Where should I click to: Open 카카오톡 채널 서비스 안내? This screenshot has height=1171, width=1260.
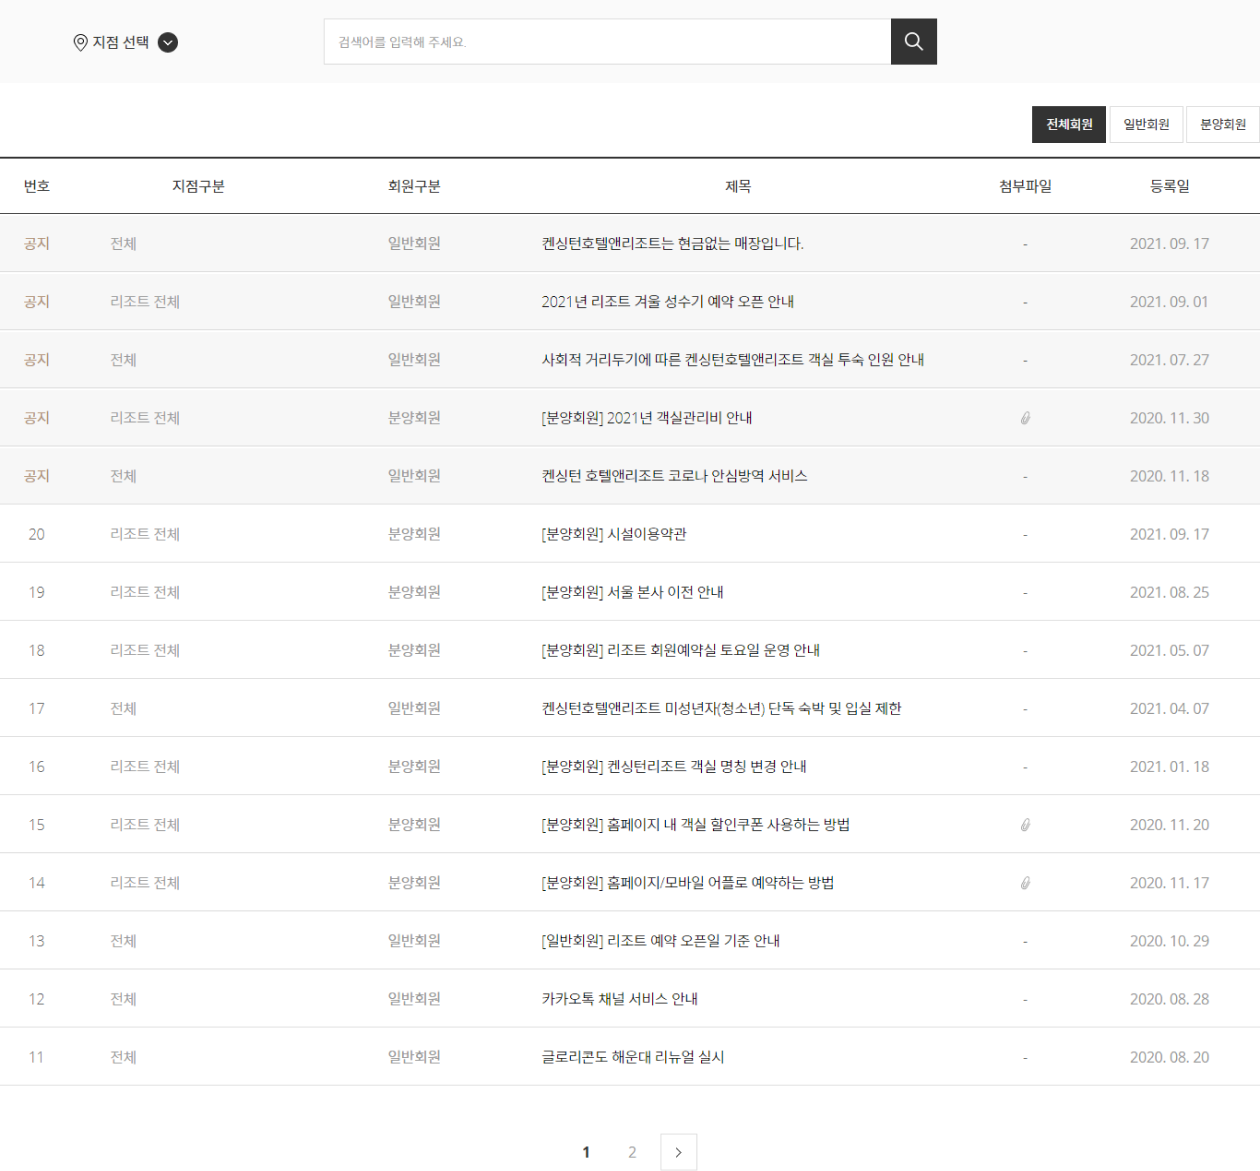pyautogui.click(x=619, y=998)
